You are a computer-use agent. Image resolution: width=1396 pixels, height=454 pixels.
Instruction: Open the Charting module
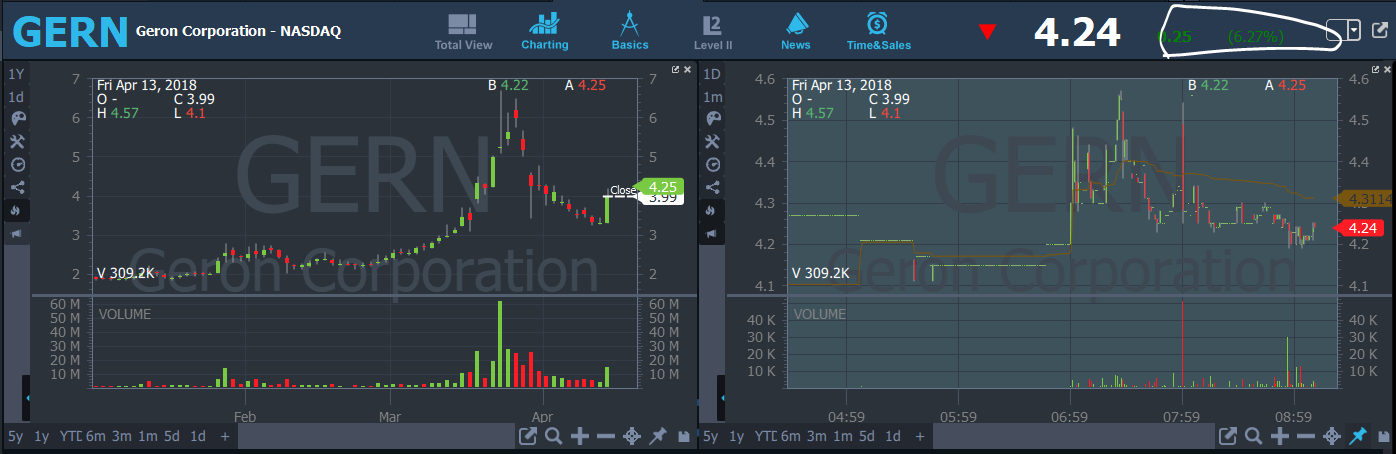544,31
